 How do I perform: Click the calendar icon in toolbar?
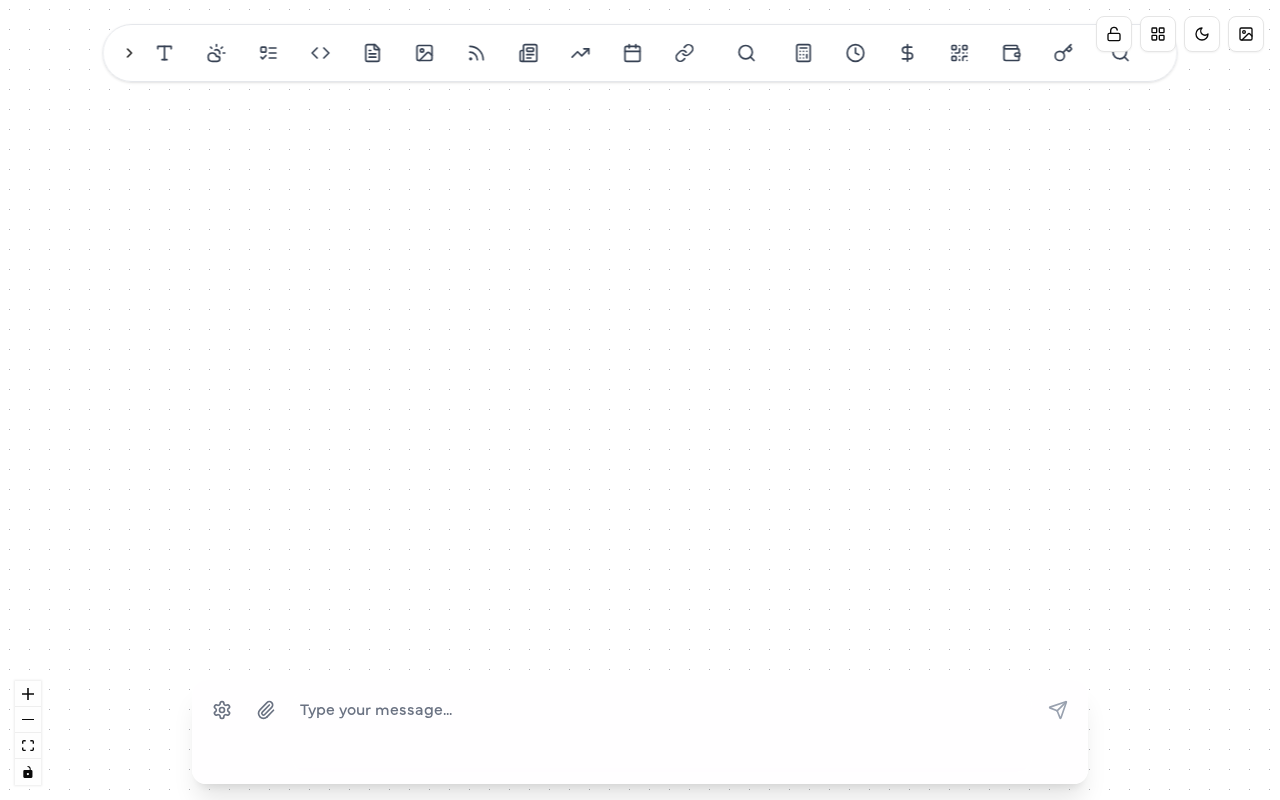coord(632,53)
